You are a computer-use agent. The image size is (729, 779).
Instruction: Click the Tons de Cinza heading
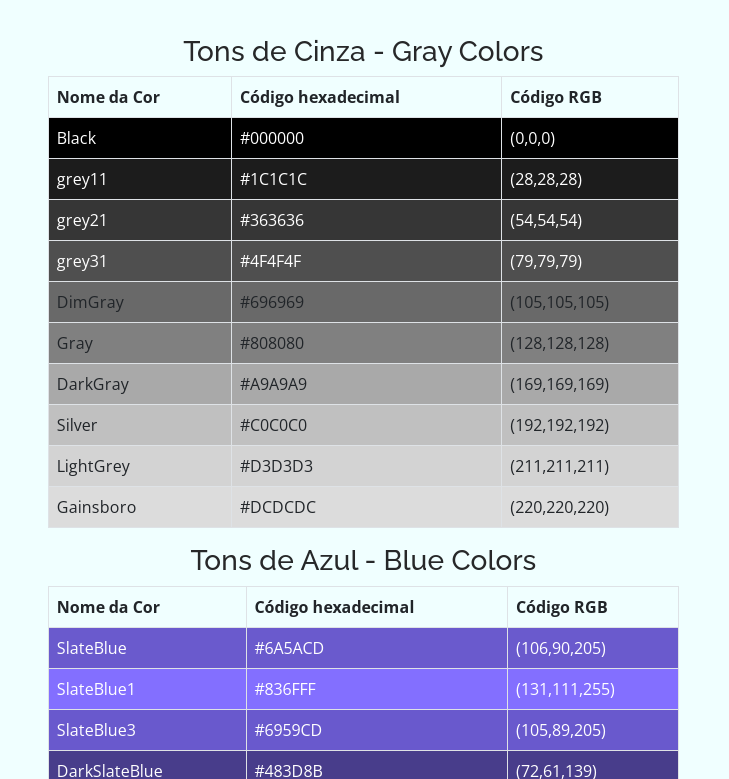point(363,51)
